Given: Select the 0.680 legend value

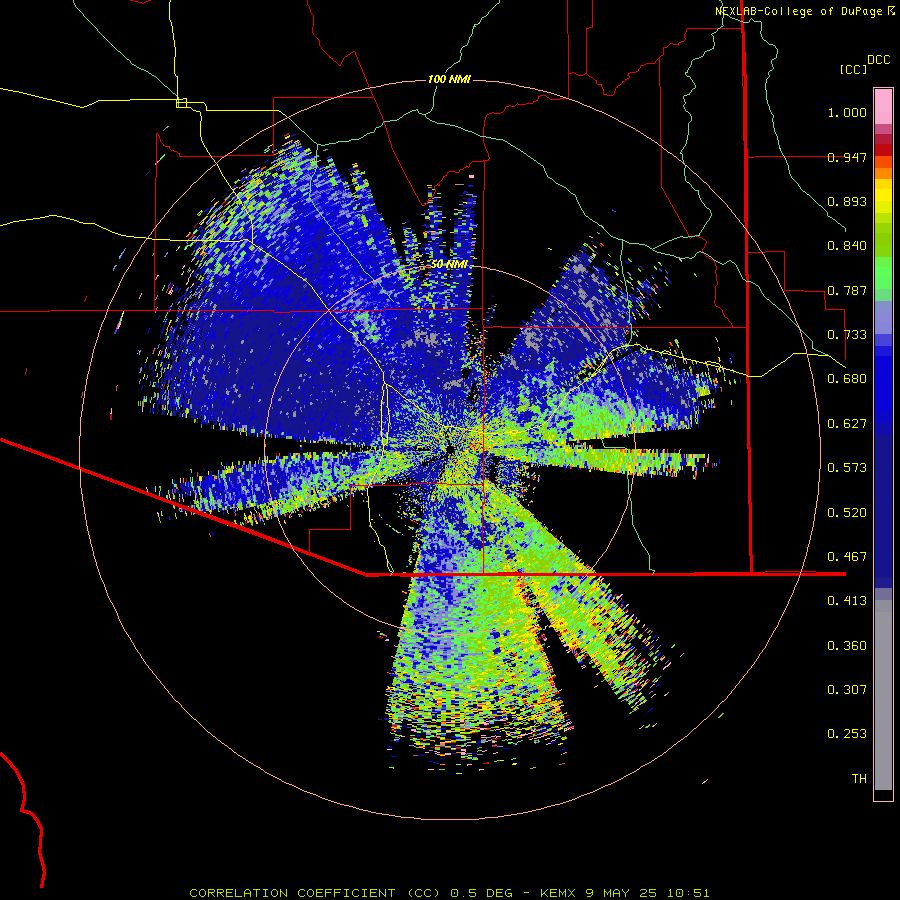Looking at the screenshot, I should 847,379.
